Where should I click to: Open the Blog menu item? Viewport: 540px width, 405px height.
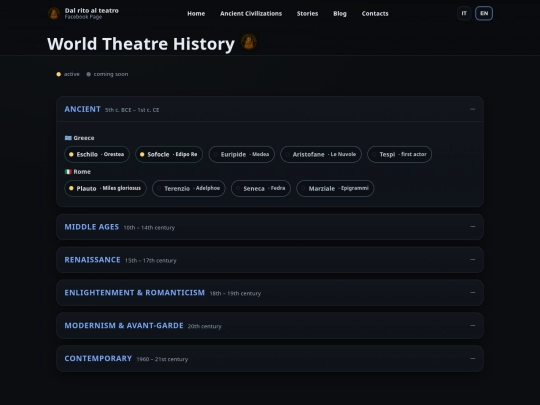point(340,13)
